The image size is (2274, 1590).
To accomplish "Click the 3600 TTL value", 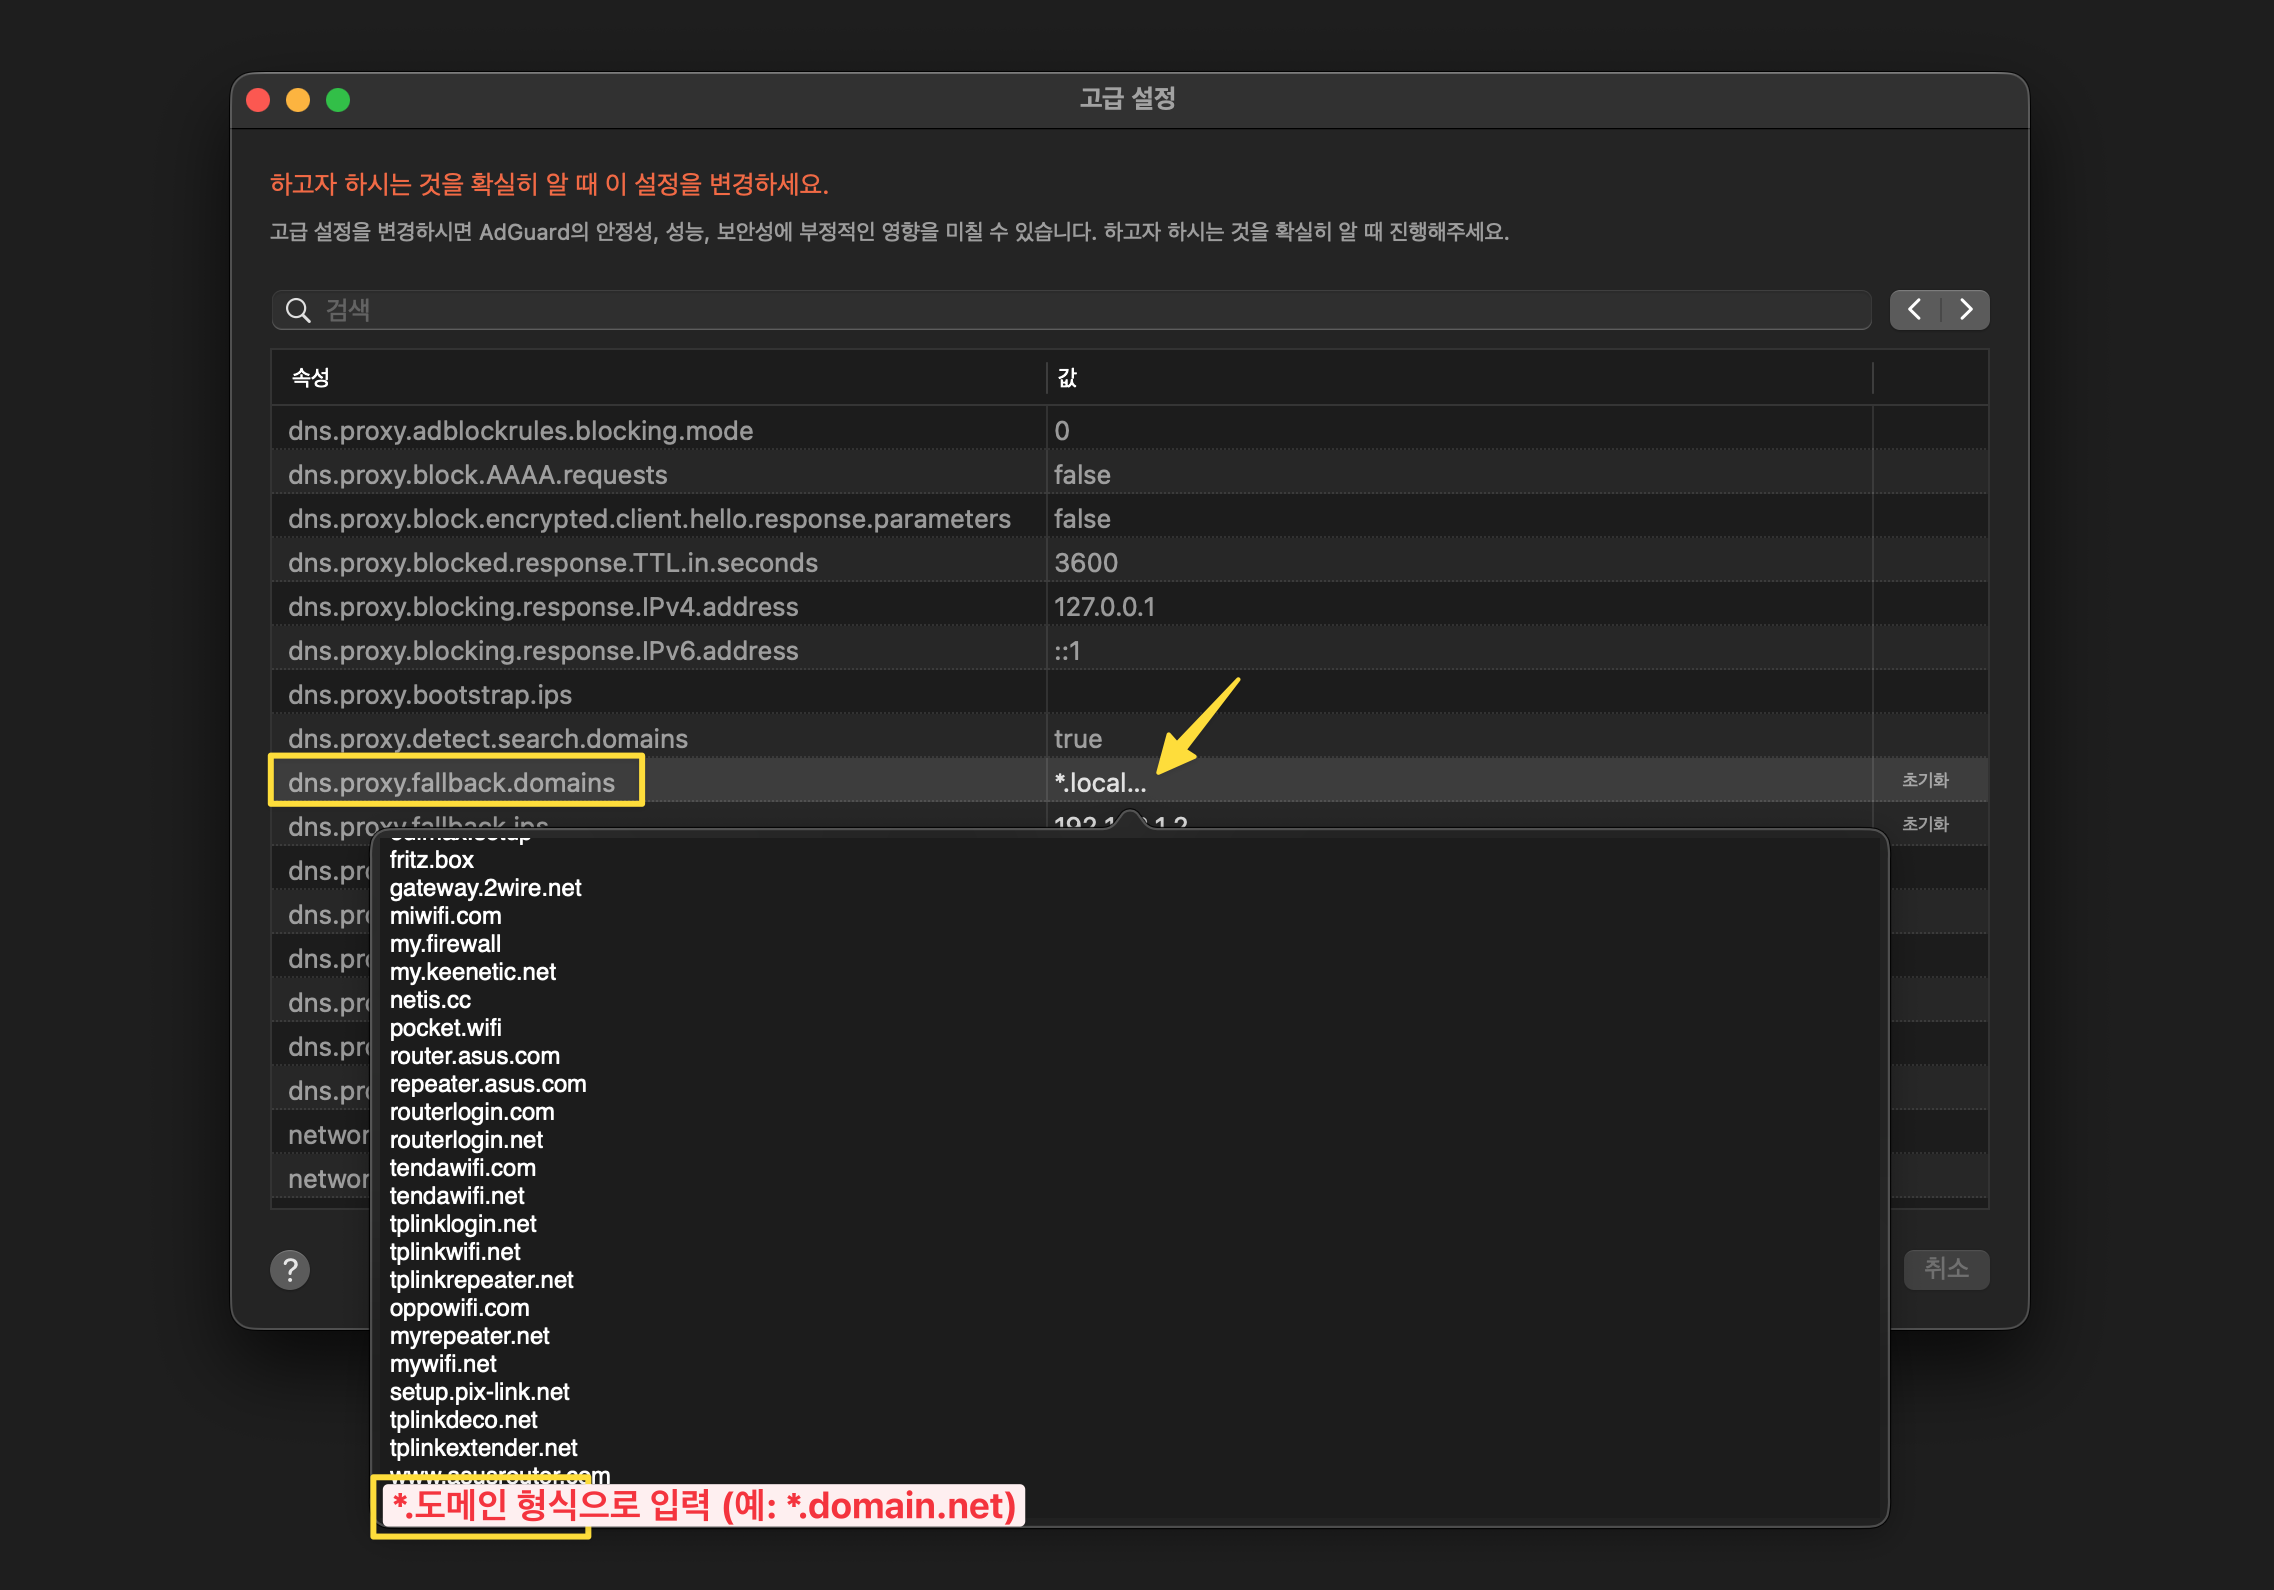I will [1086, 562].
